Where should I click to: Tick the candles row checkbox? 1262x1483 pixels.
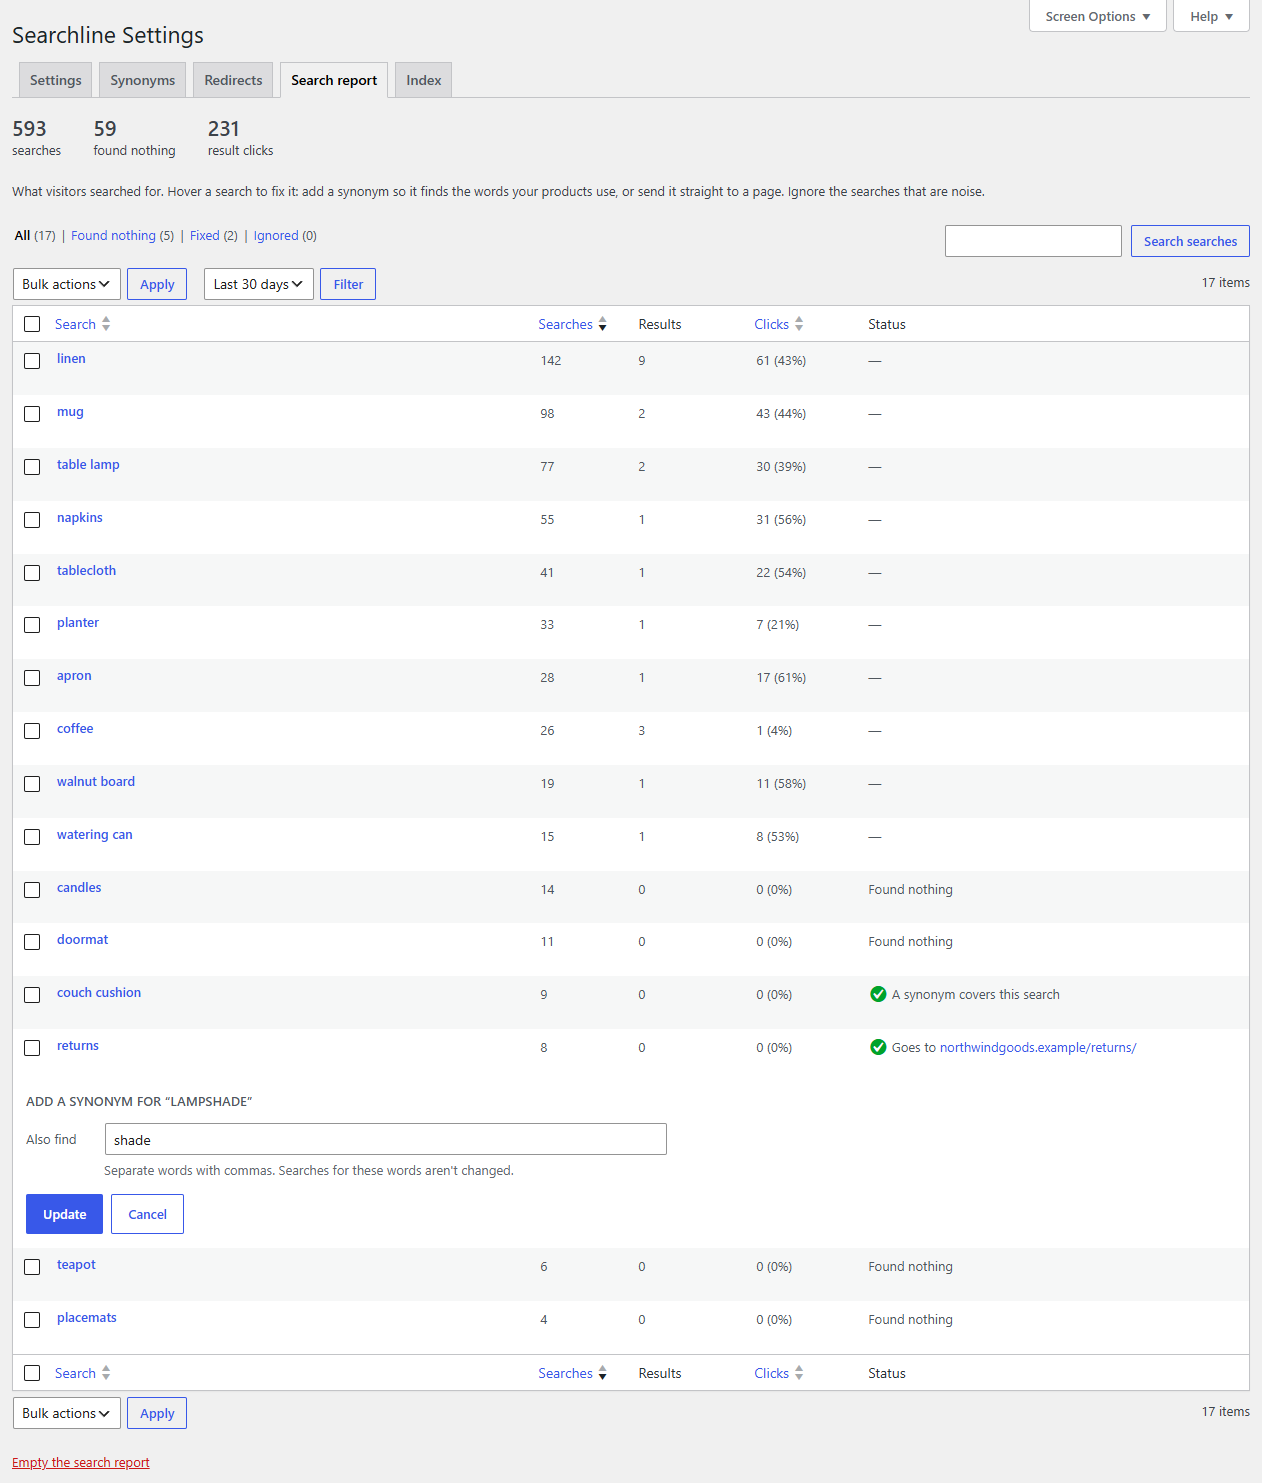click(x=32, y=890)
